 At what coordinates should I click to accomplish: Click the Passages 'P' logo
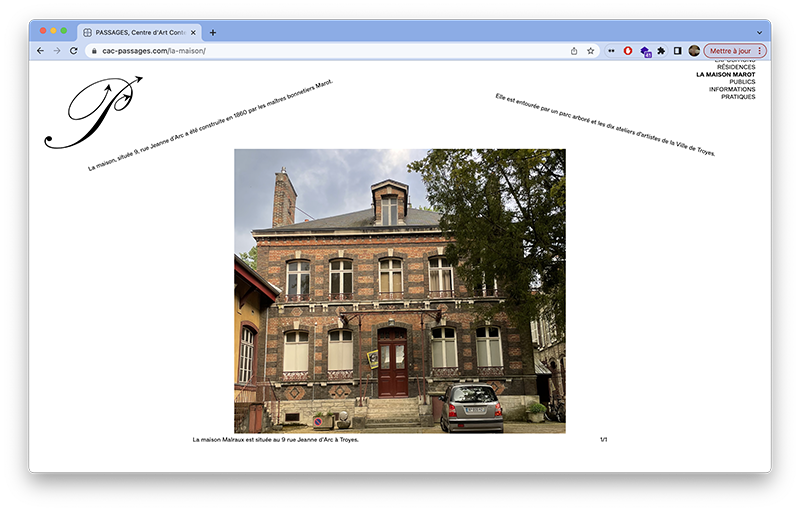[92, 110]
